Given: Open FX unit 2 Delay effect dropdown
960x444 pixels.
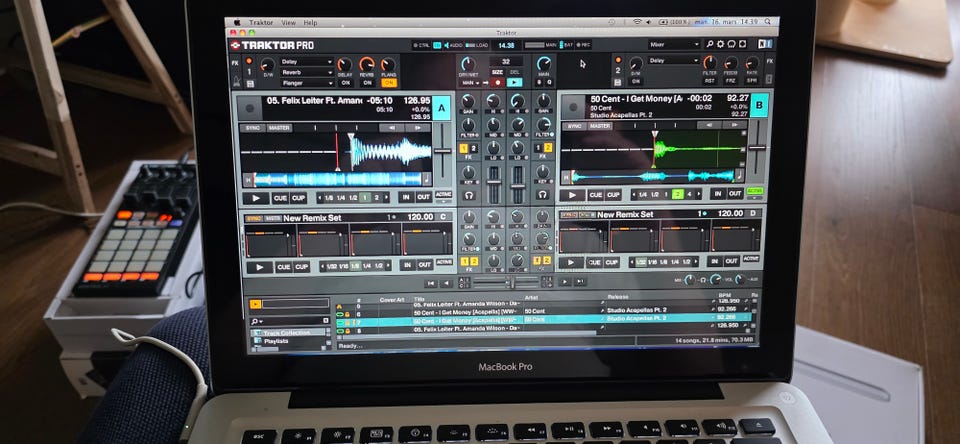Looking at the screenshot, I should click(x=673, y=60).
